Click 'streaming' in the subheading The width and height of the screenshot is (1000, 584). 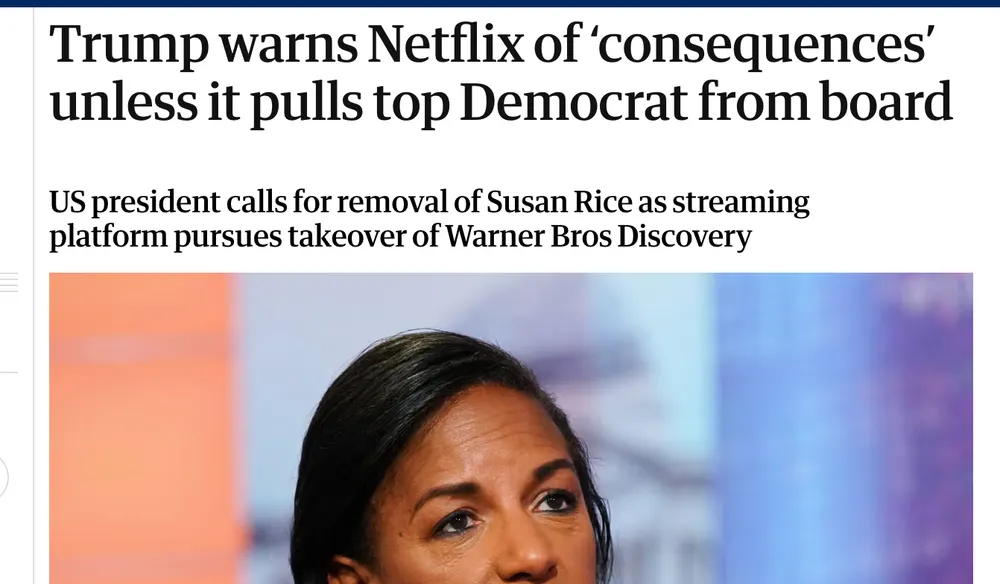click(741, 204)
